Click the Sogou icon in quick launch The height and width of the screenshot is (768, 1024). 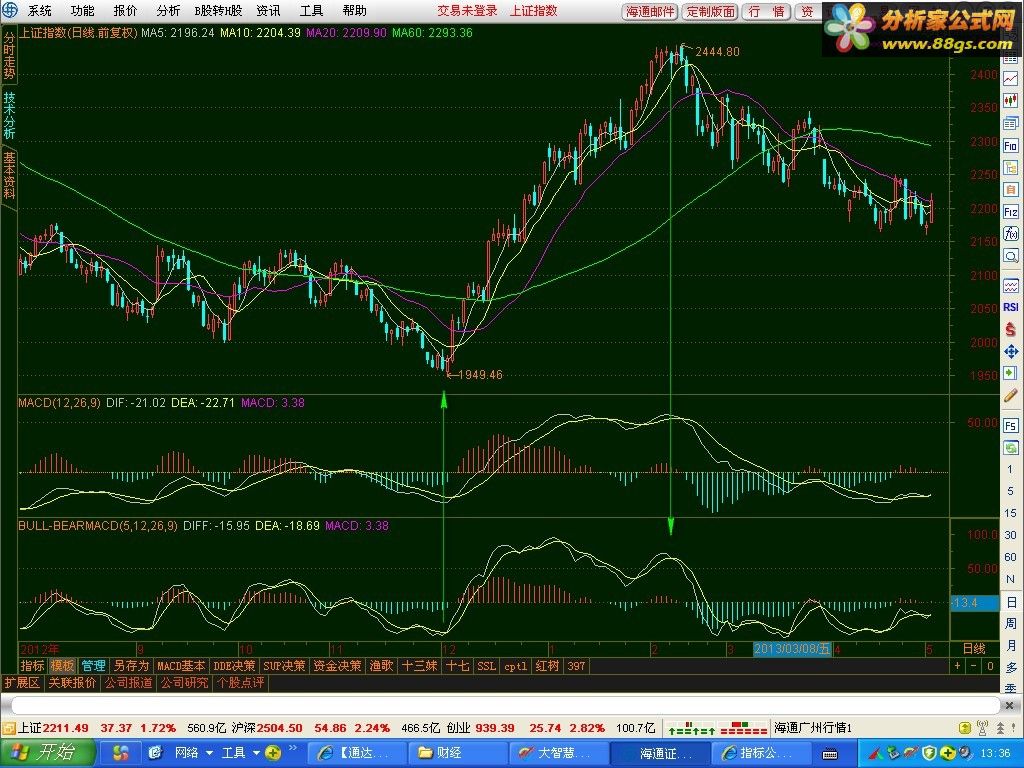[121, 753]
